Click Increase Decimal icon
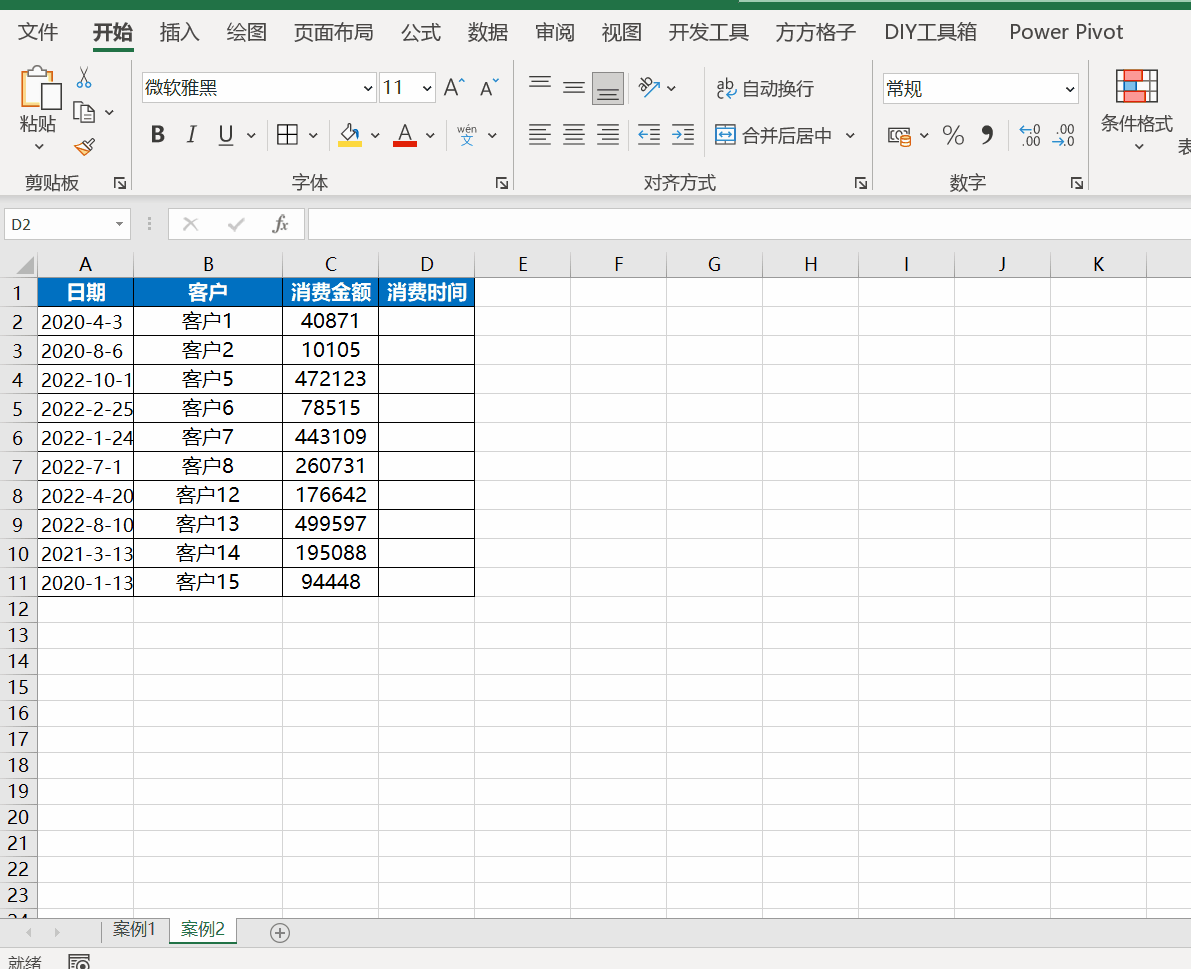 pyautogui.click(x=1030, y=136)
